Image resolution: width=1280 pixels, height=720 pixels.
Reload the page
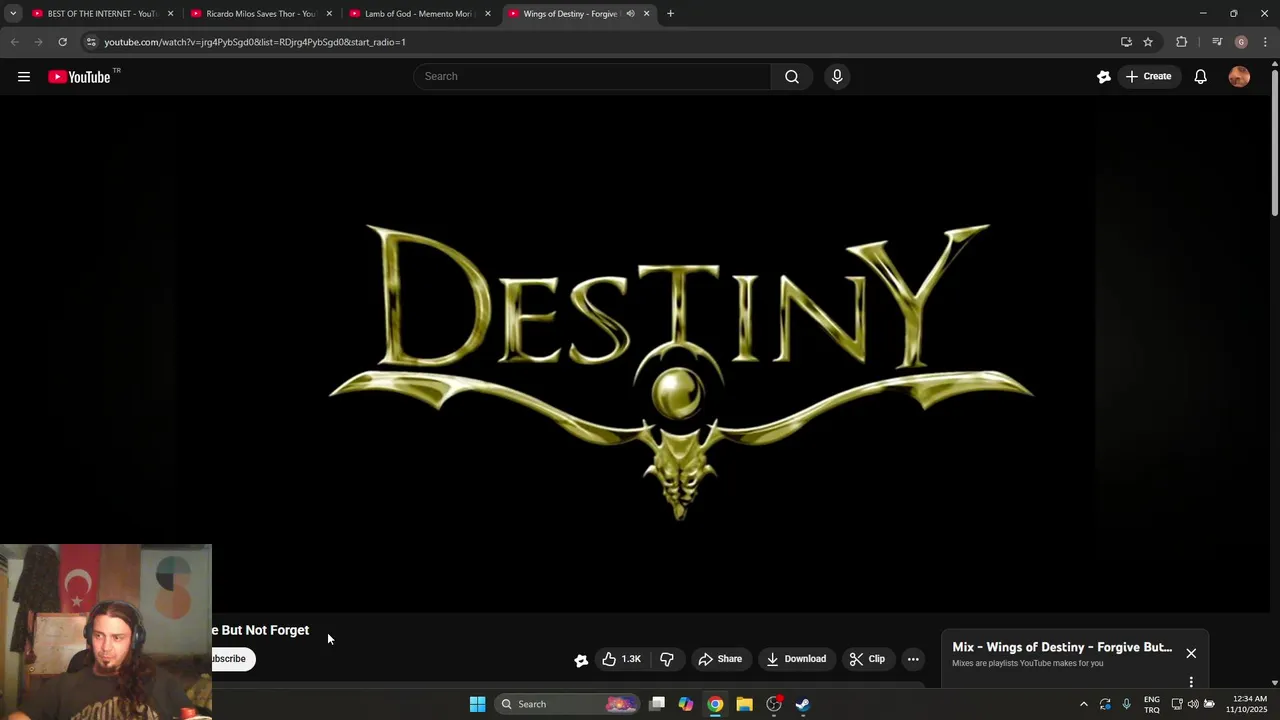coord(62,42)
